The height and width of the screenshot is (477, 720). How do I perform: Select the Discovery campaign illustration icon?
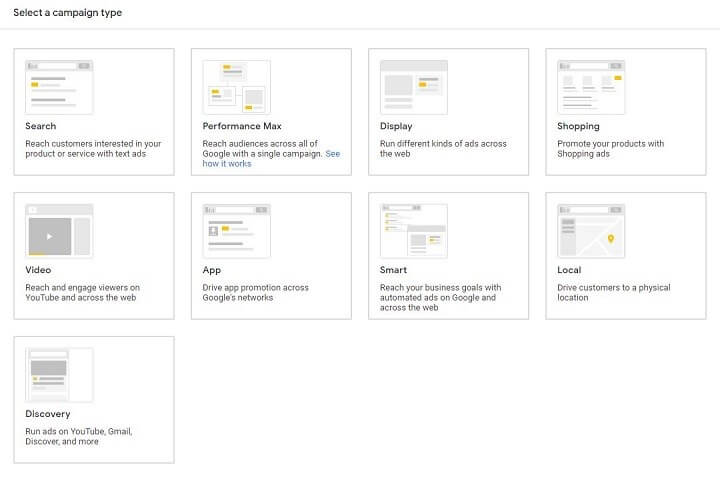tap(59, 375)
